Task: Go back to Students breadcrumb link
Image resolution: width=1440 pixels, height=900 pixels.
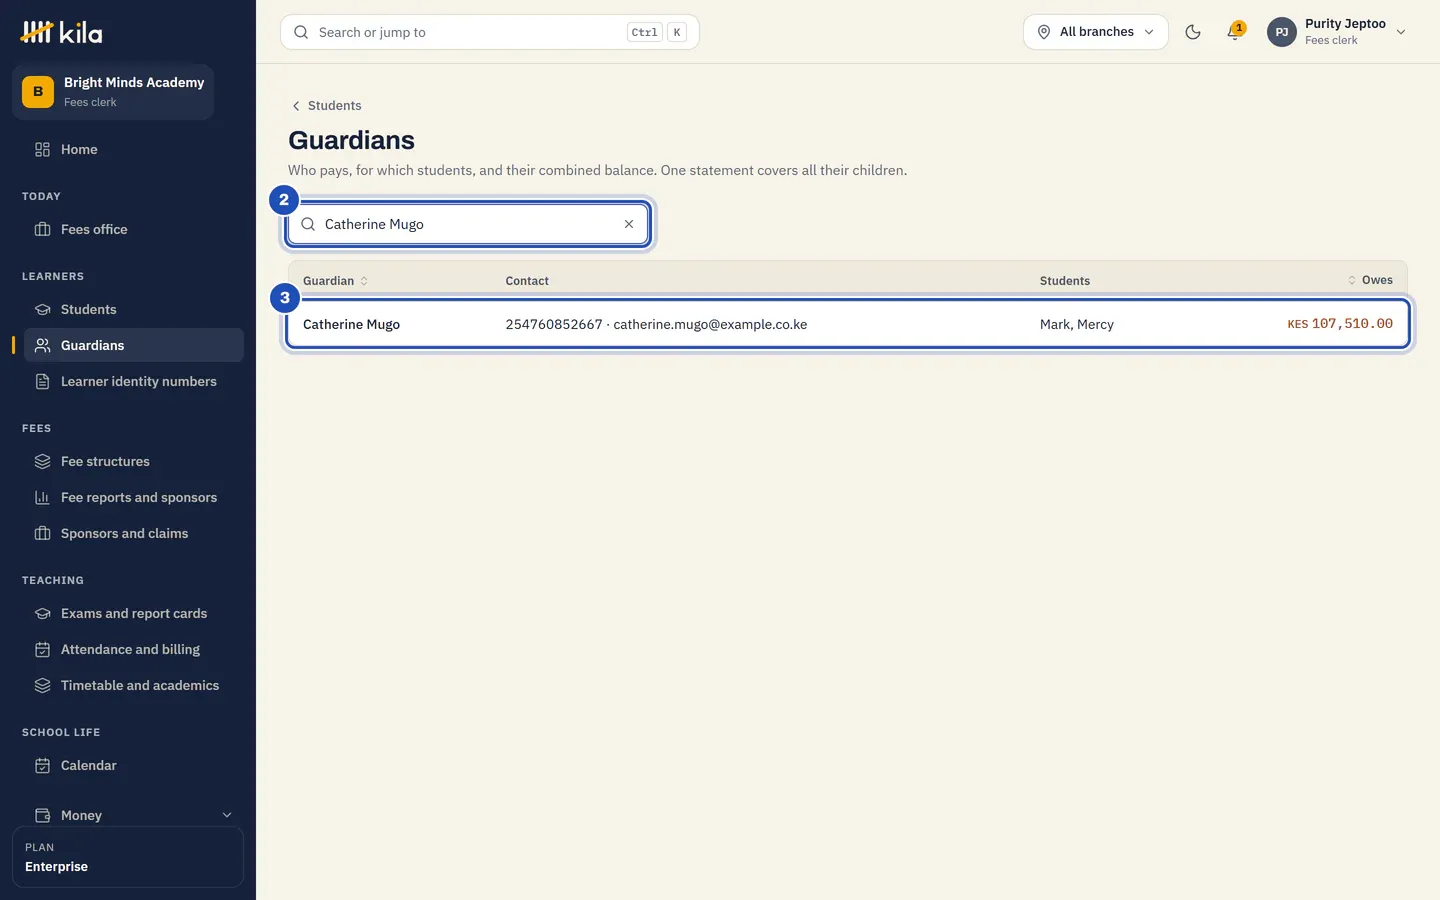Action: [x=326, y=105]
